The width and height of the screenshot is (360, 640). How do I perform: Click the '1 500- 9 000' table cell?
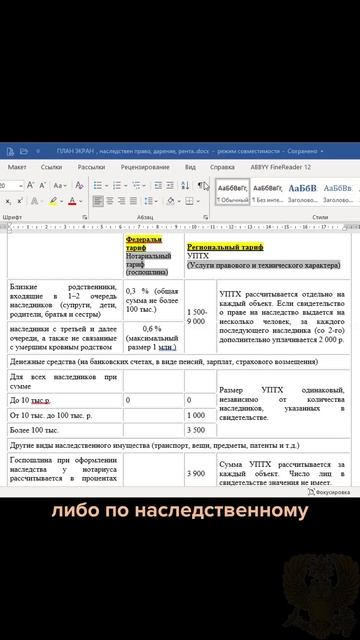pyautogui.click(x=200, y=317)
